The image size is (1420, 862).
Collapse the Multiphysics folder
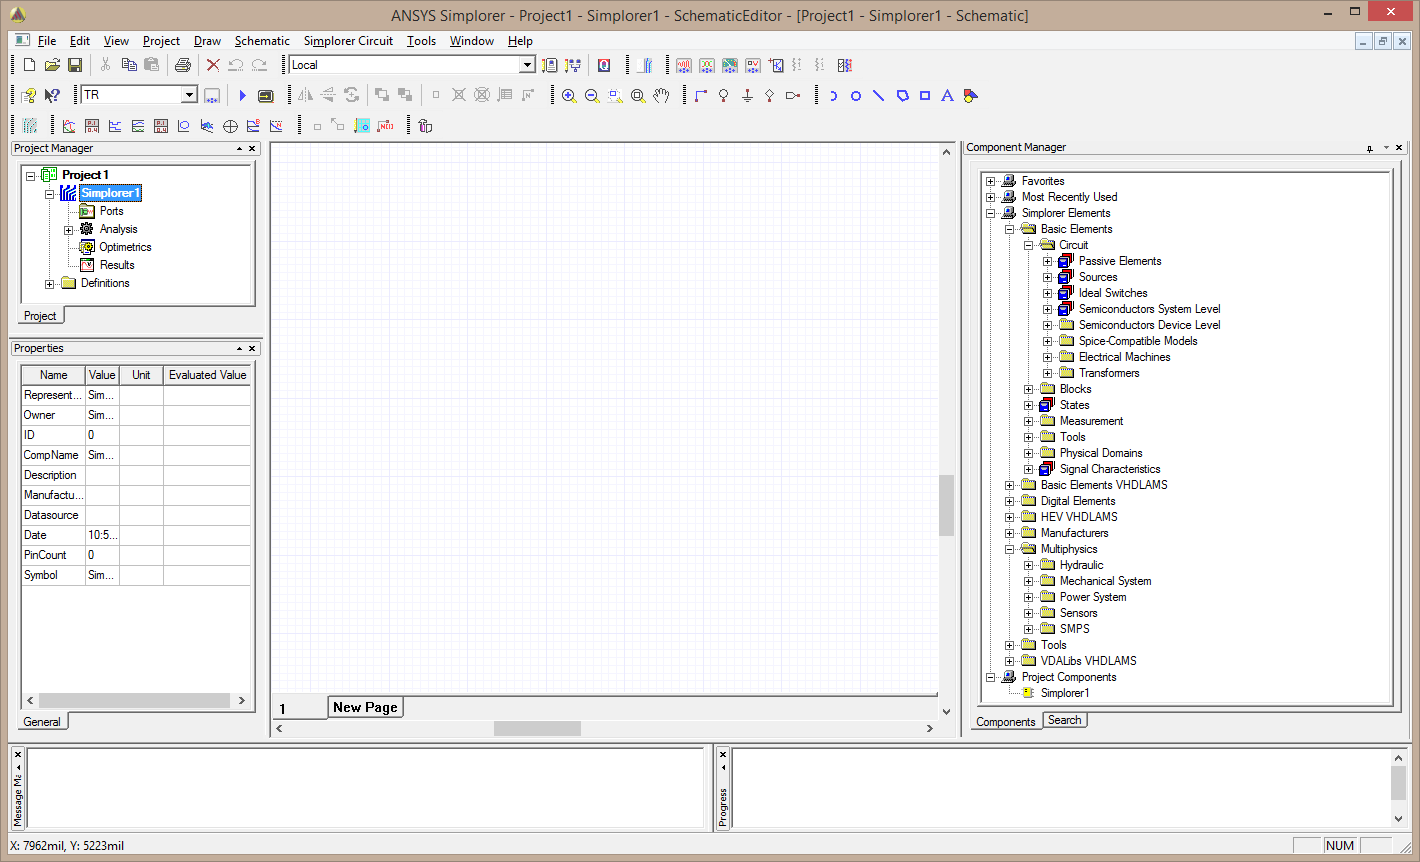coord(1010,549)
